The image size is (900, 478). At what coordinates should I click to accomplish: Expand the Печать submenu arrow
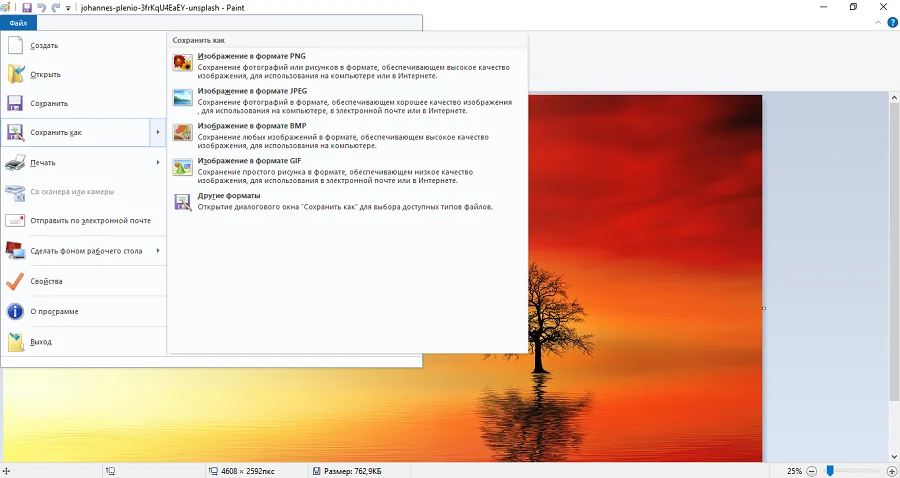pos(158,162)
